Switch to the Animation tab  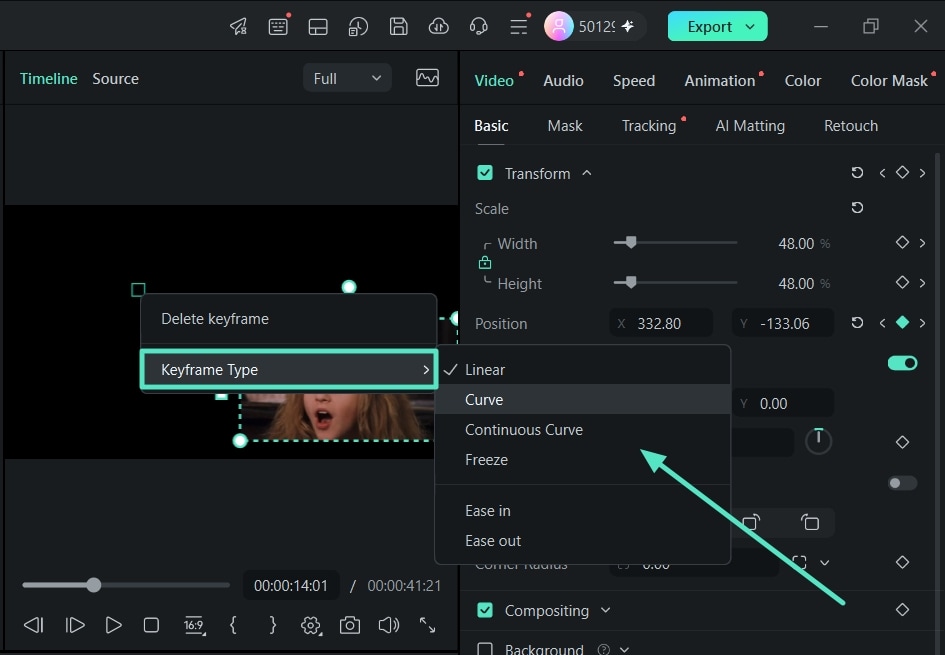tap(720, 81)
